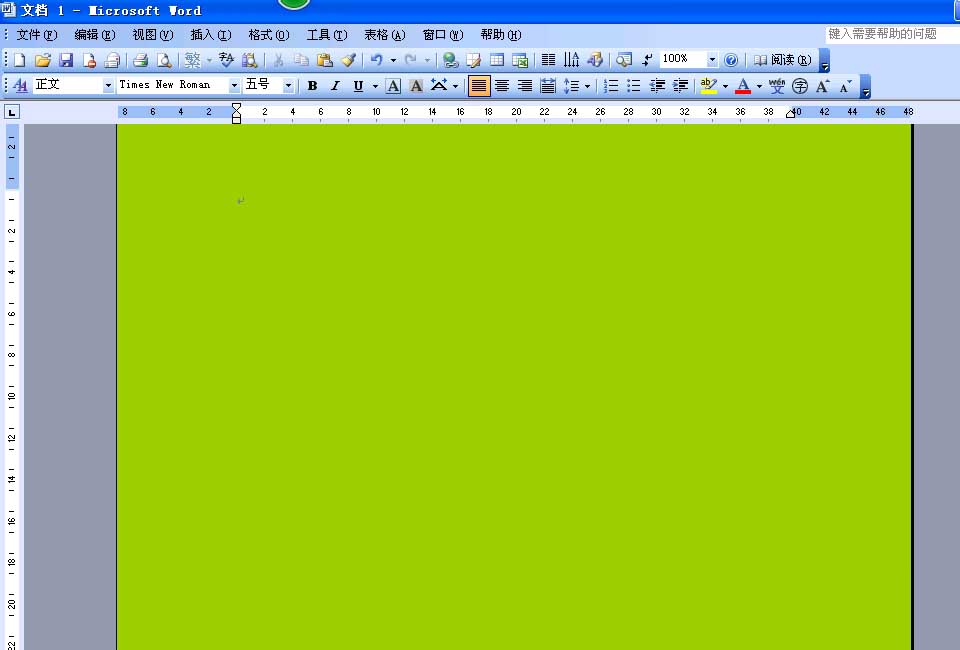Toggle character shading A button
The width and height of the screenshot is (960, 650).
pyautogui.click(x=416, y=86)
